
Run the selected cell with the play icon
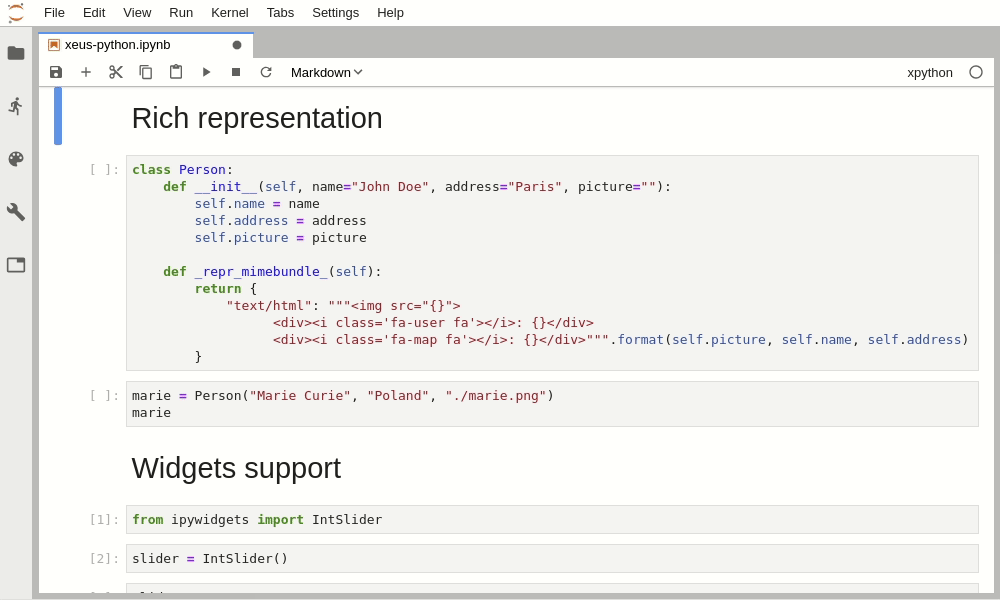pyautogui.click(x=206, y=72)
